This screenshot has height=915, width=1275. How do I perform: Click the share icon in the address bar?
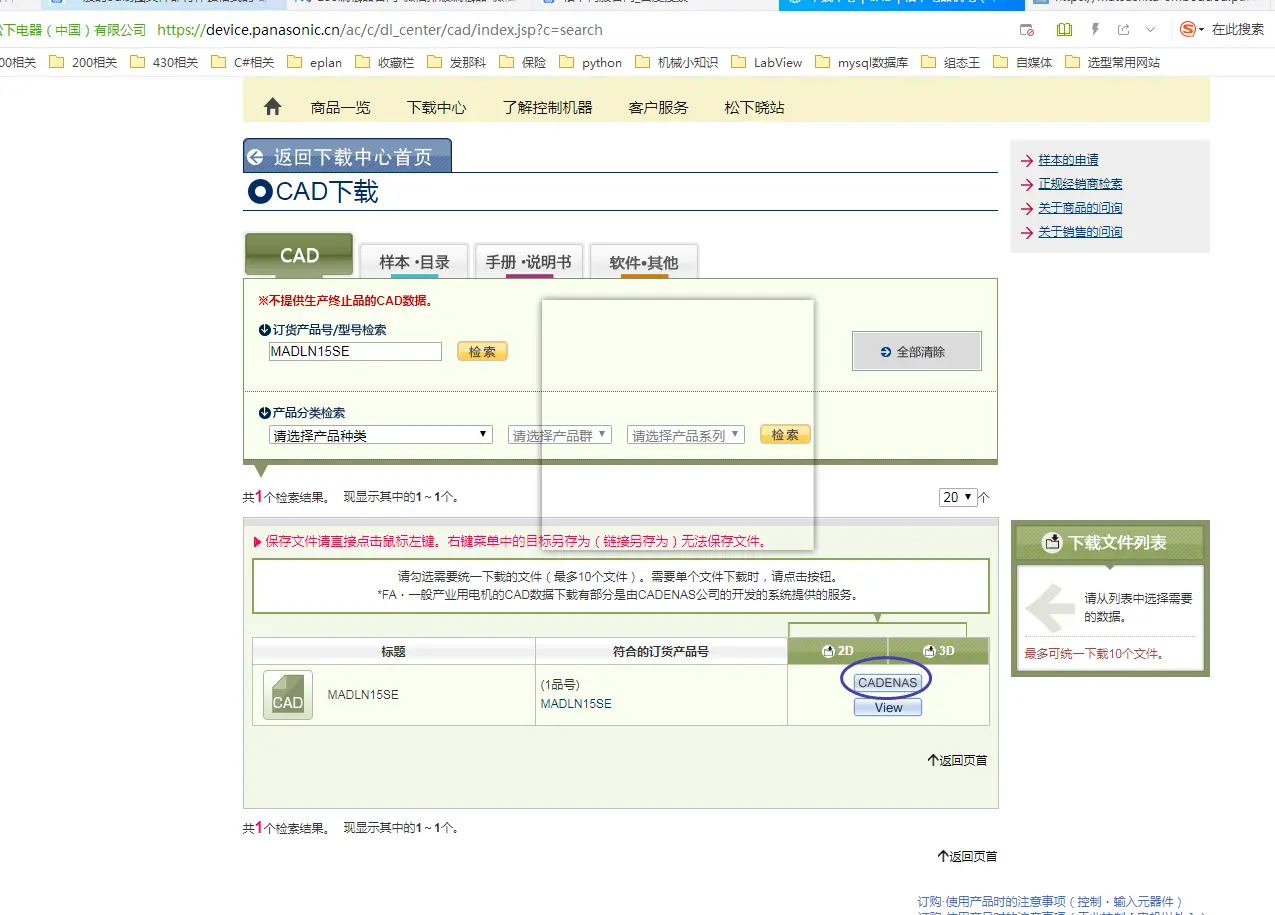1124,30
